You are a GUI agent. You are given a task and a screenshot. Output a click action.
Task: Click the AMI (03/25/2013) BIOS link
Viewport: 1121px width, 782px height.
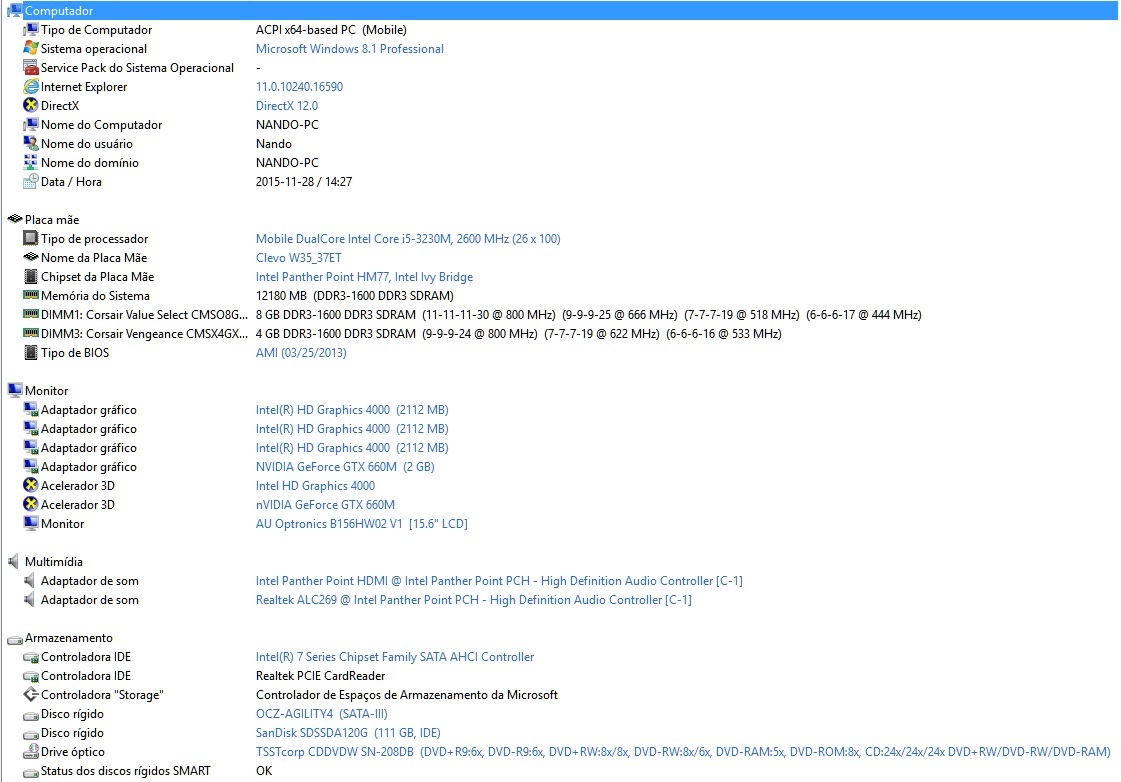tap(301, 353)
